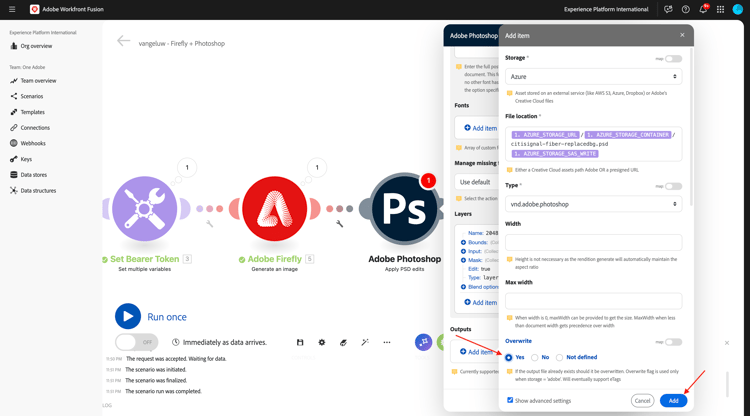Select the Adobe Firefly module
Image resolution: width=750 pixels, height=416 pixels.
point(275,208)
